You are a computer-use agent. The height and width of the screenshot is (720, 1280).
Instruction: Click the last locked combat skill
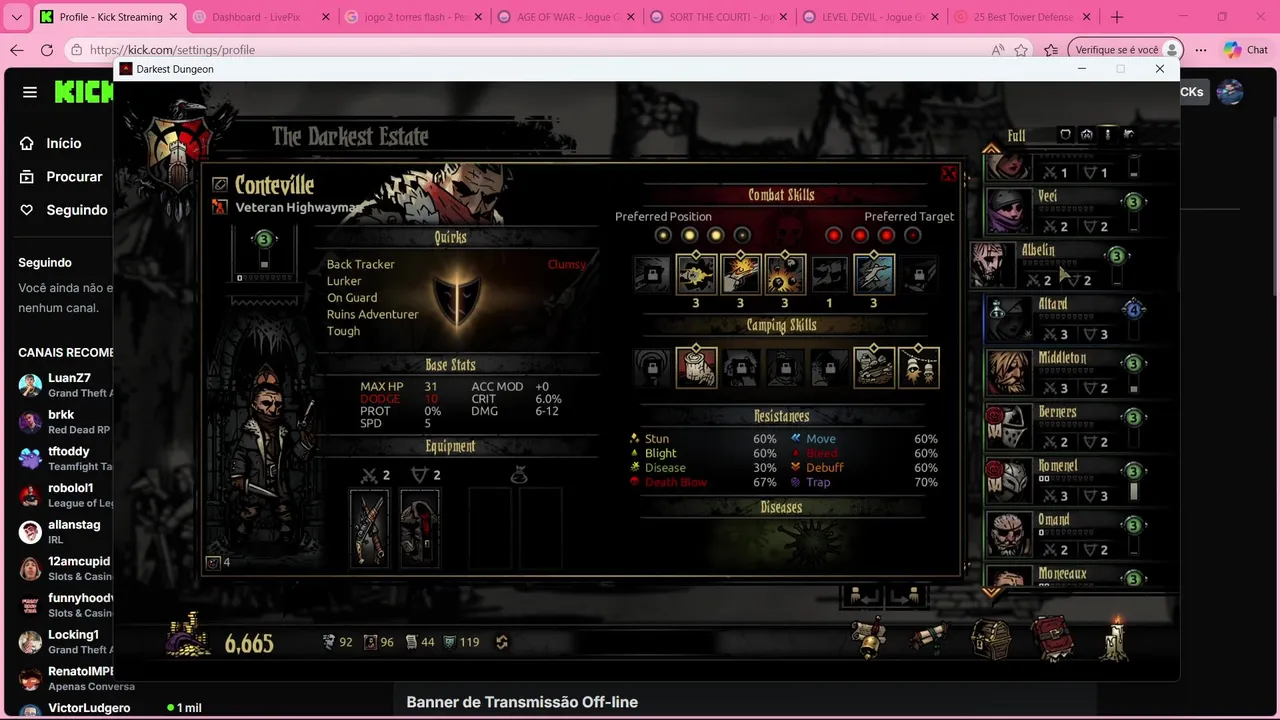(x=918, y=274)
